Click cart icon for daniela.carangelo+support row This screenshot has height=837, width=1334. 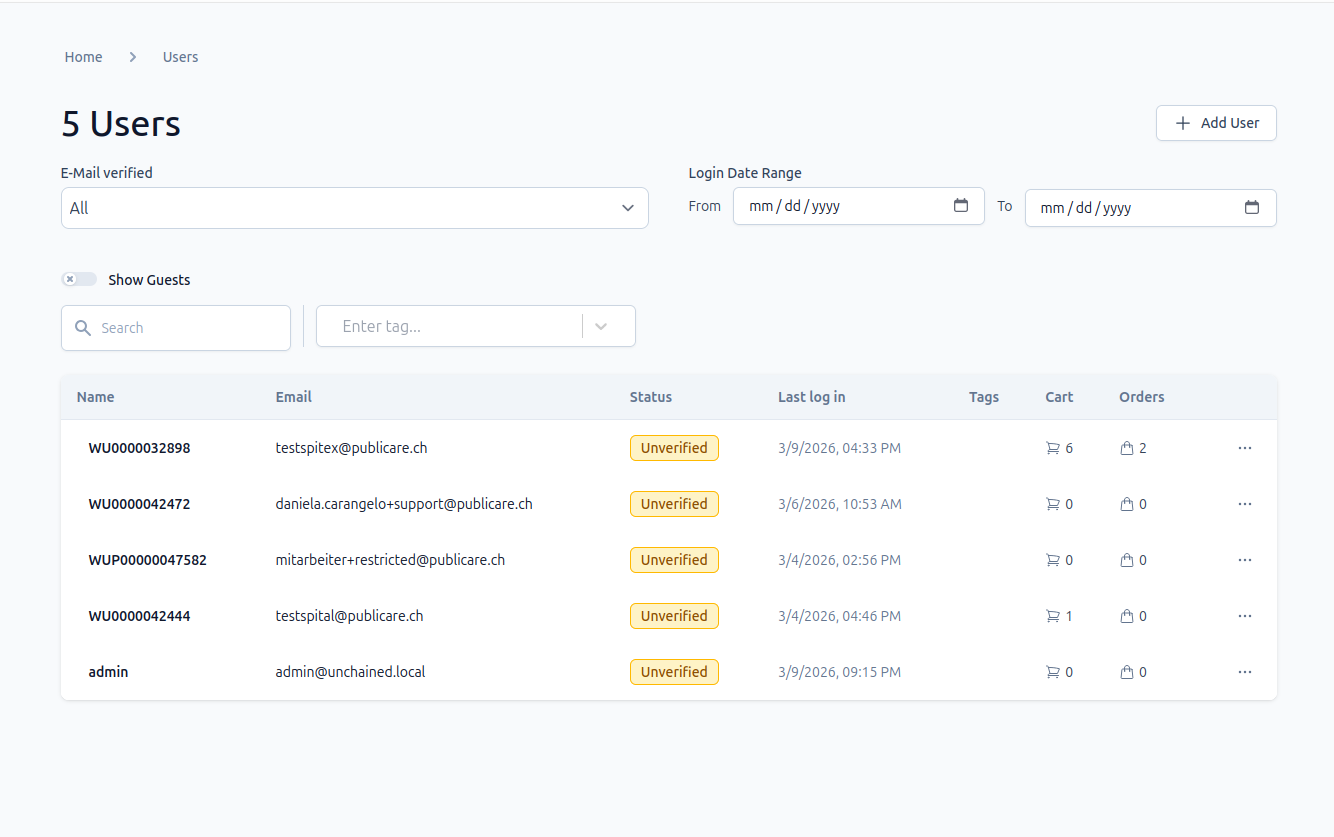pos(1052,504)
